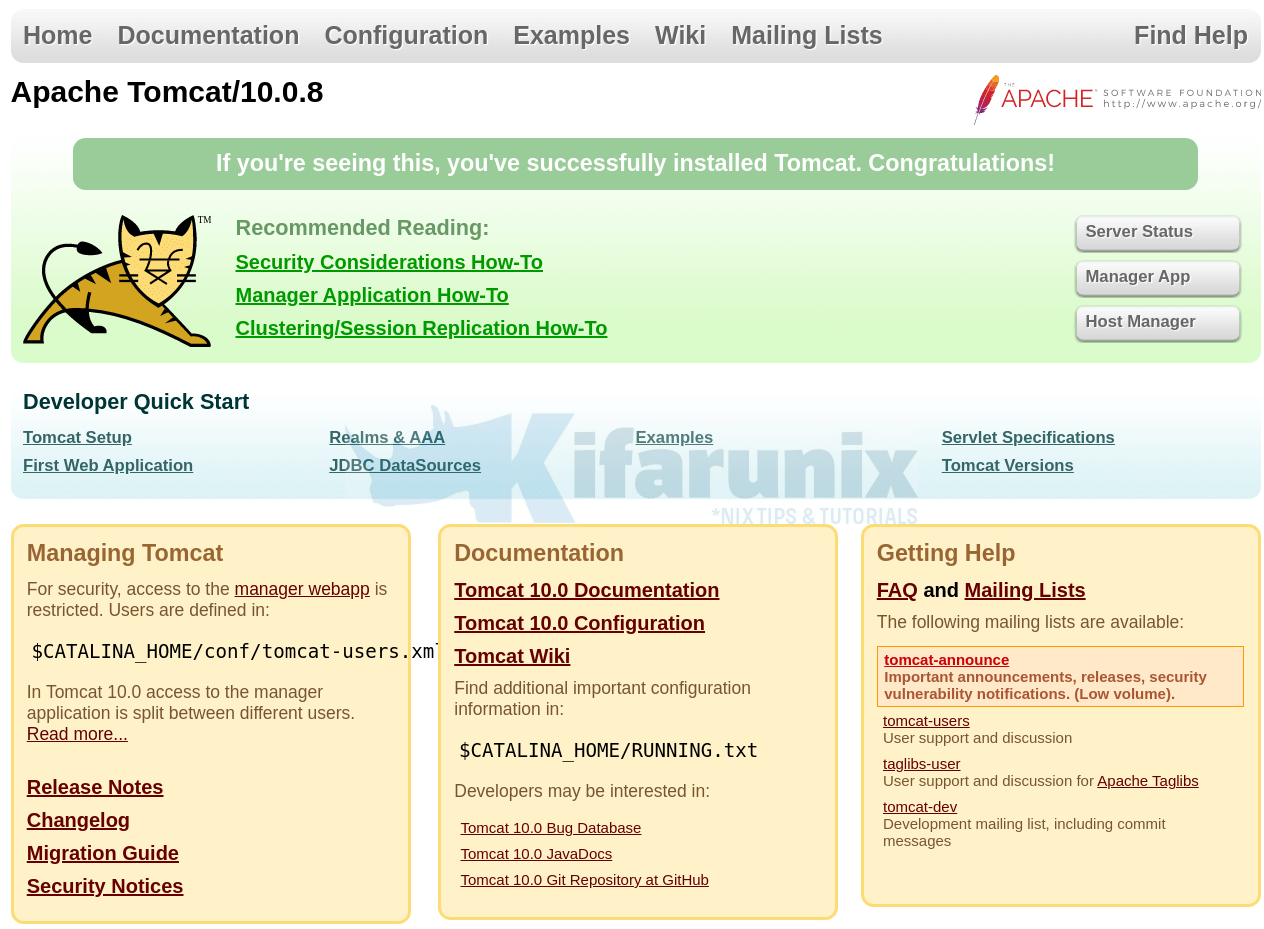Viewport: 1264px width, 929px height.
Task: Open the JDBC DataSources quick start
Action: [x=404, y=464]
